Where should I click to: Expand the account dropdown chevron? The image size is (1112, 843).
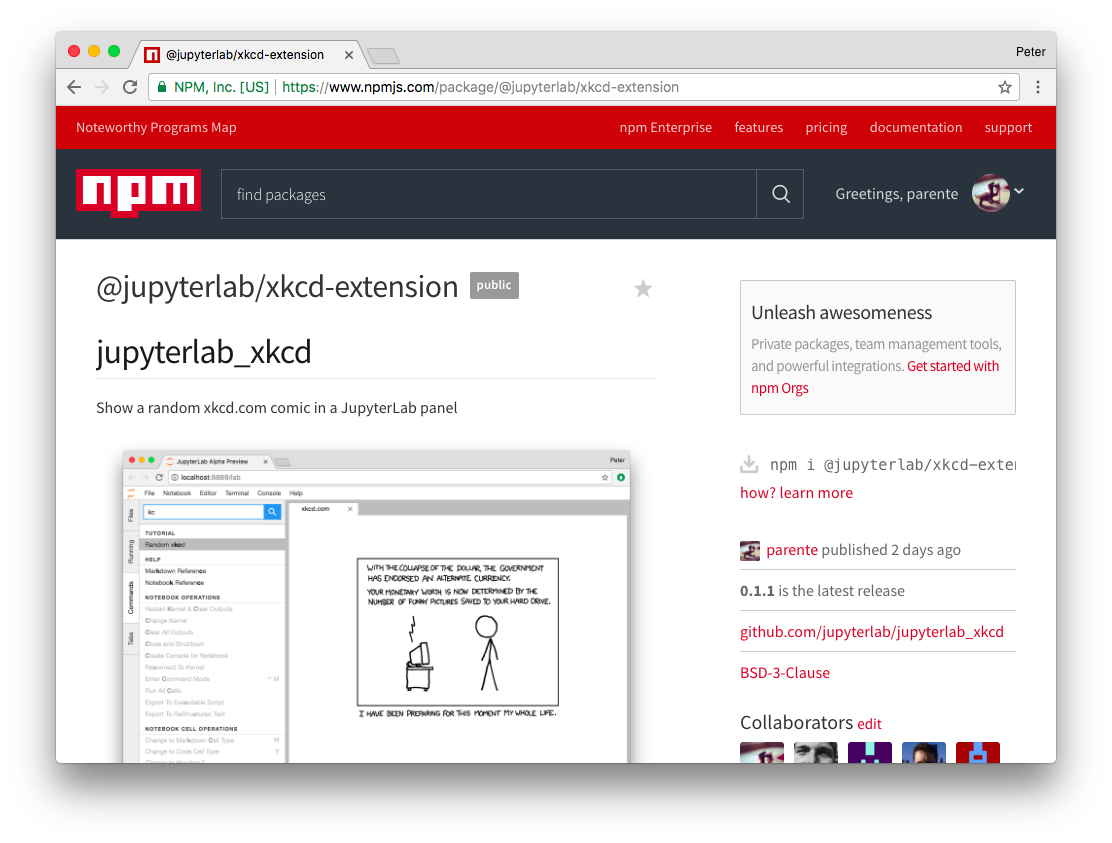pos(1019,191)
